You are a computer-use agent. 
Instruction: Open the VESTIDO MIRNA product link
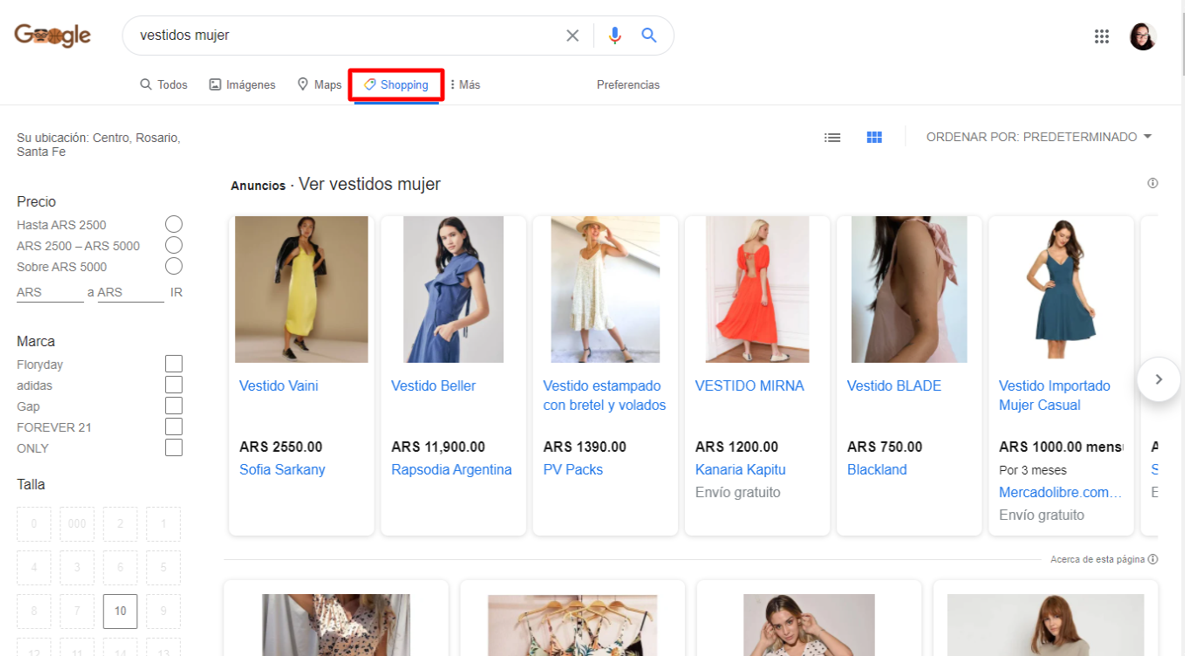pyautogui.click(x=749, y=386)
